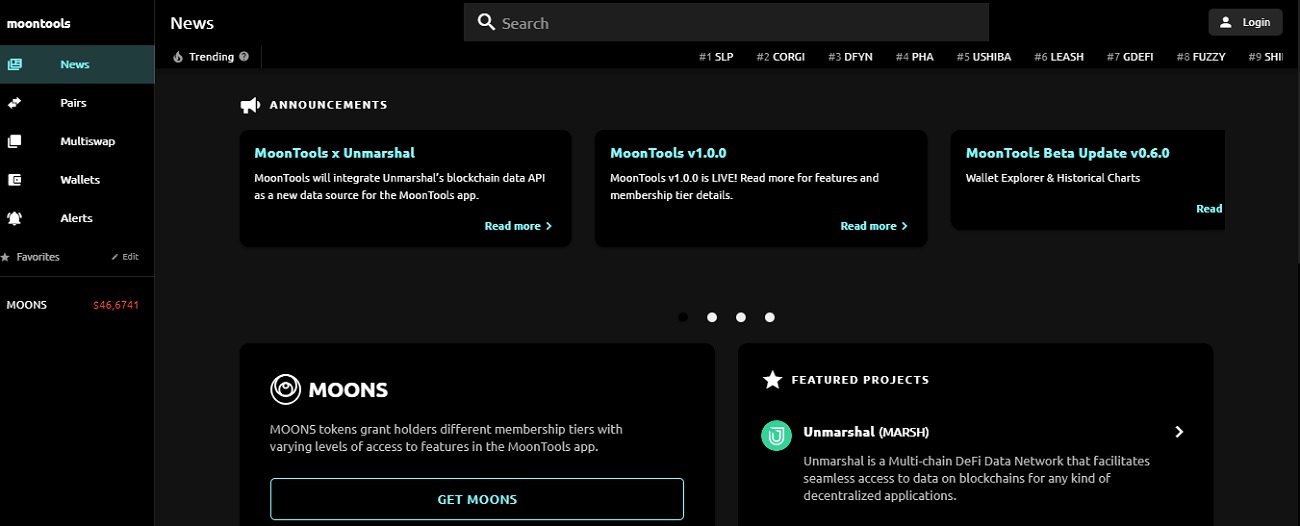Open trending token #5 USHIBA

click(984, 57)
